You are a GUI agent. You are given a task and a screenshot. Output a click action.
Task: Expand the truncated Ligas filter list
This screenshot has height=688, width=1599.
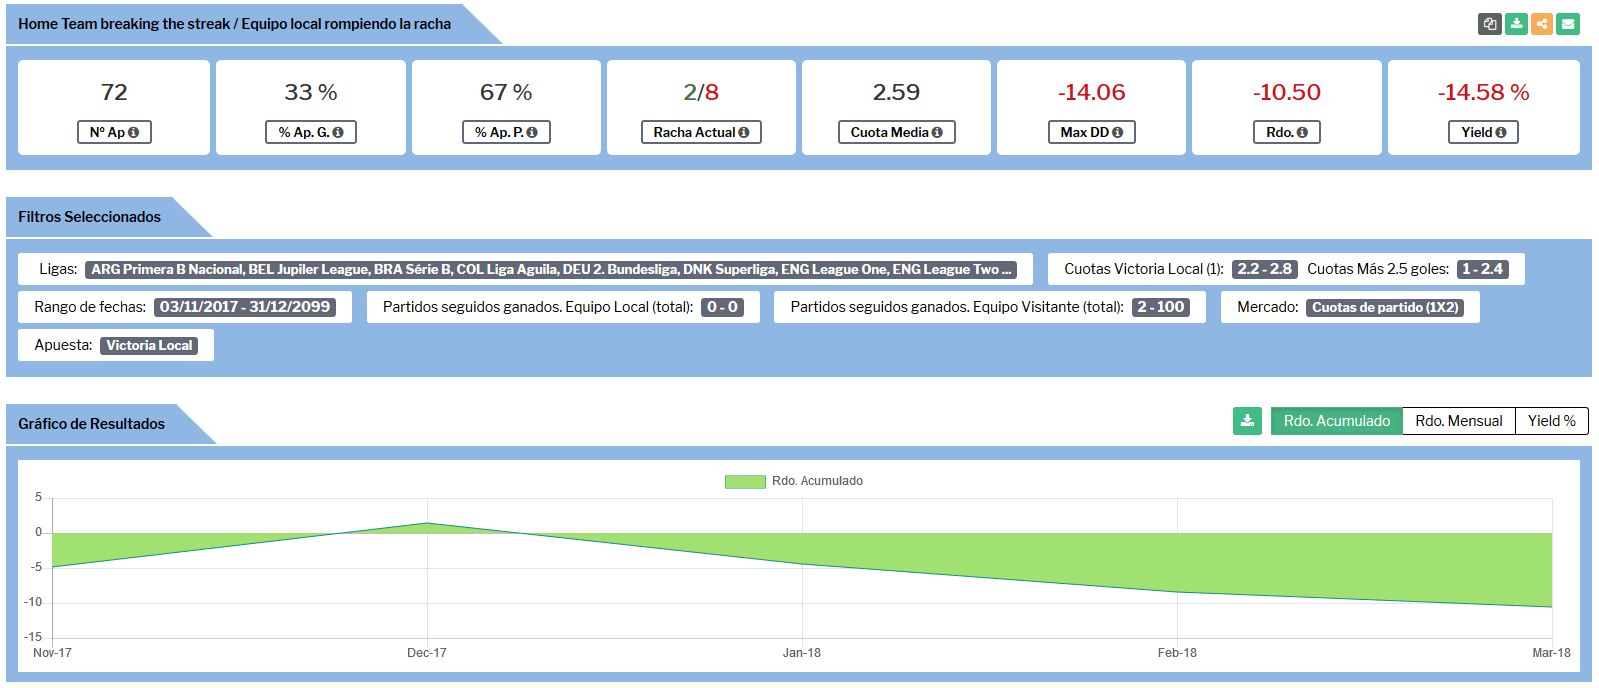[x=552, y=269]
